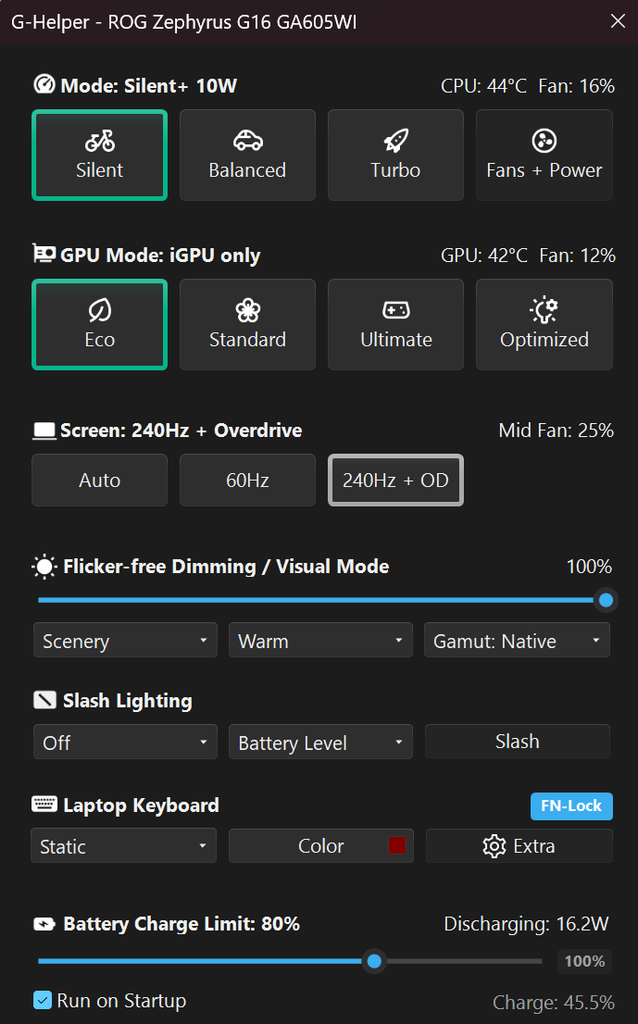This screenshot has width=638, height=1024.
Task: Close the G-Helper window
Action: (618, 21)
